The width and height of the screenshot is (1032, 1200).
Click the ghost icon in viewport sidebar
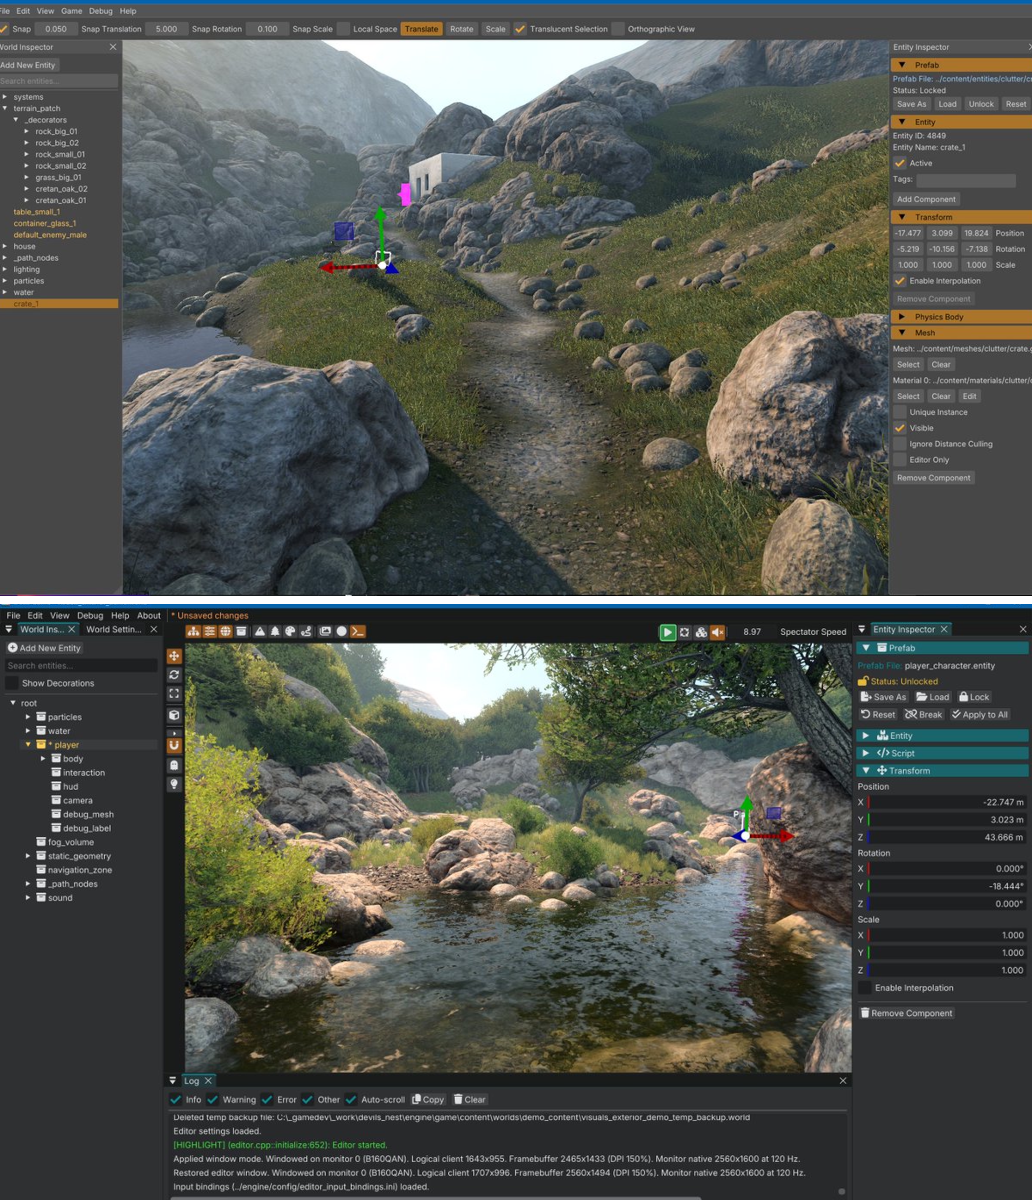pyautogui.click(x=174, y=765)
